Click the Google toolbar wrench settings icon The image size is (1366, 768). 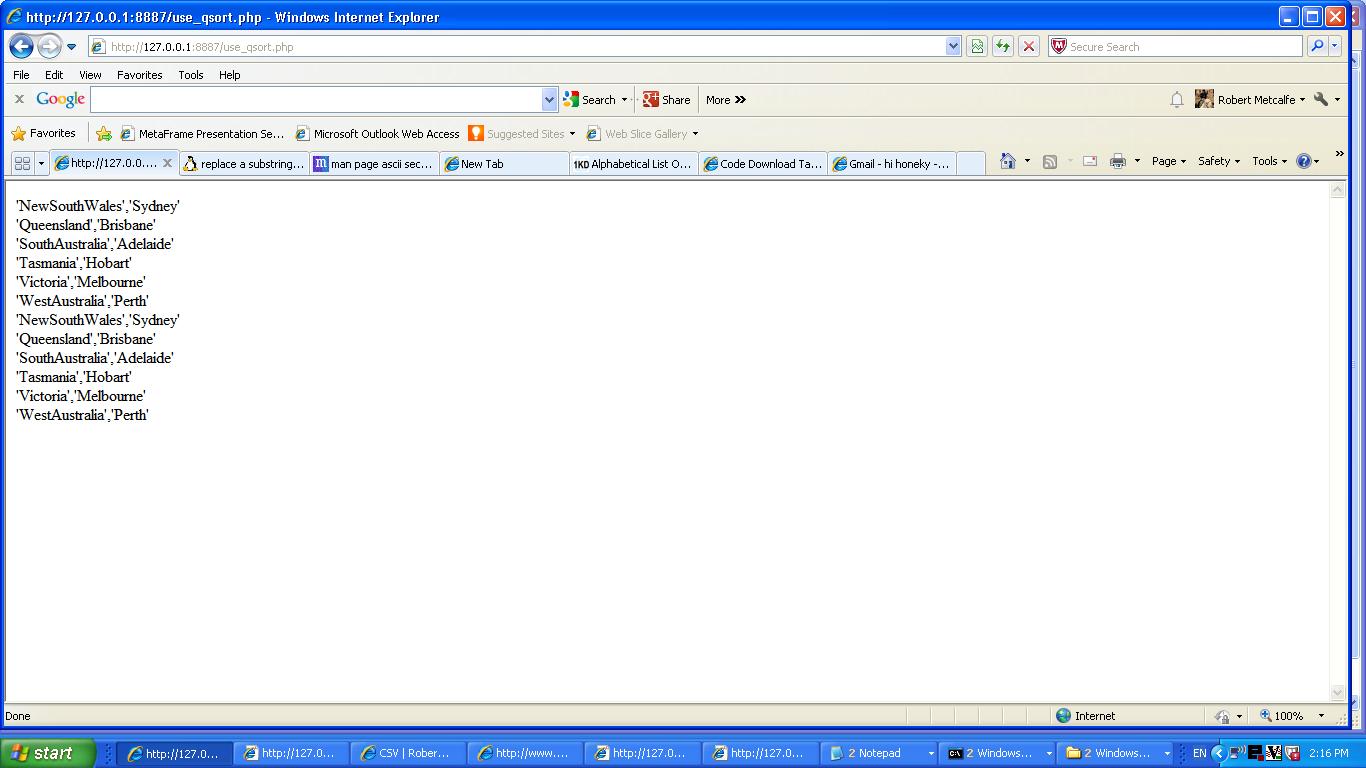[x=1321, y=99]
